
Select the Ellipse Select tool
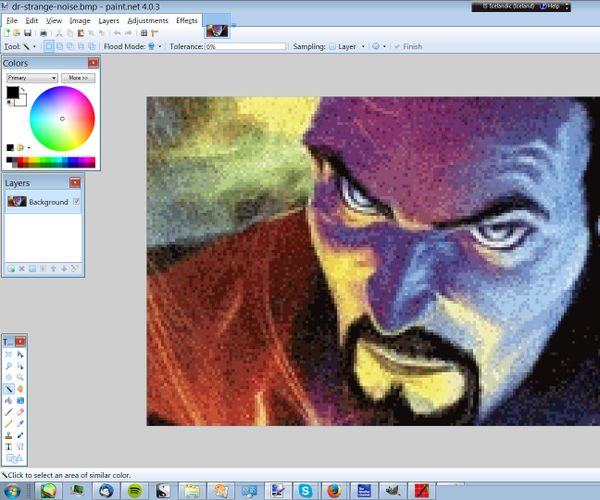[8, 378]
